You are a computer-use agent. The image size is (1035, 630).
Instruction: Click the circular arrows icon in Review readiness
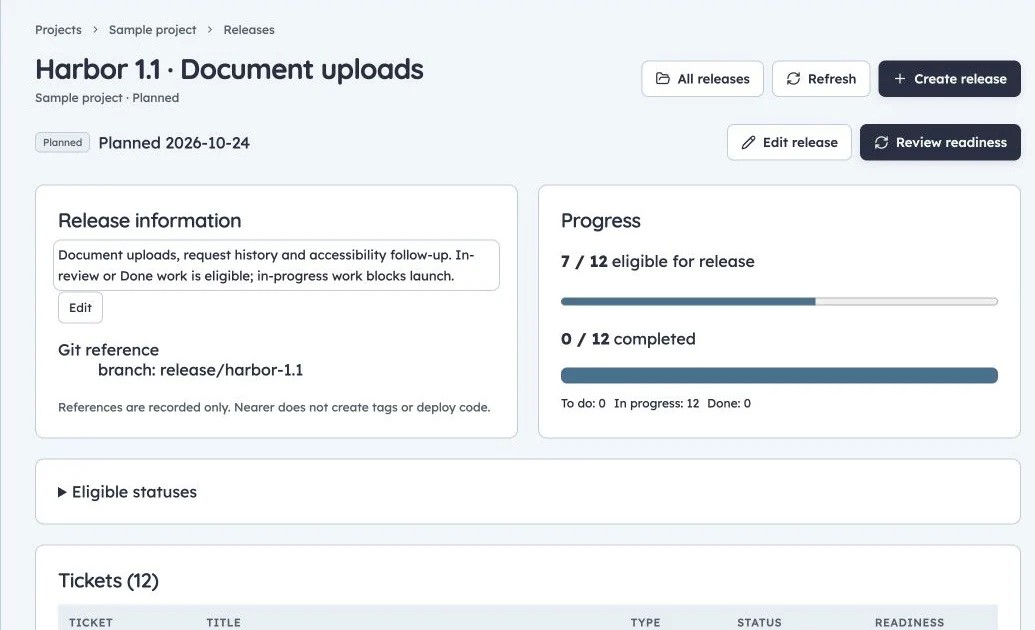point(881,143)
